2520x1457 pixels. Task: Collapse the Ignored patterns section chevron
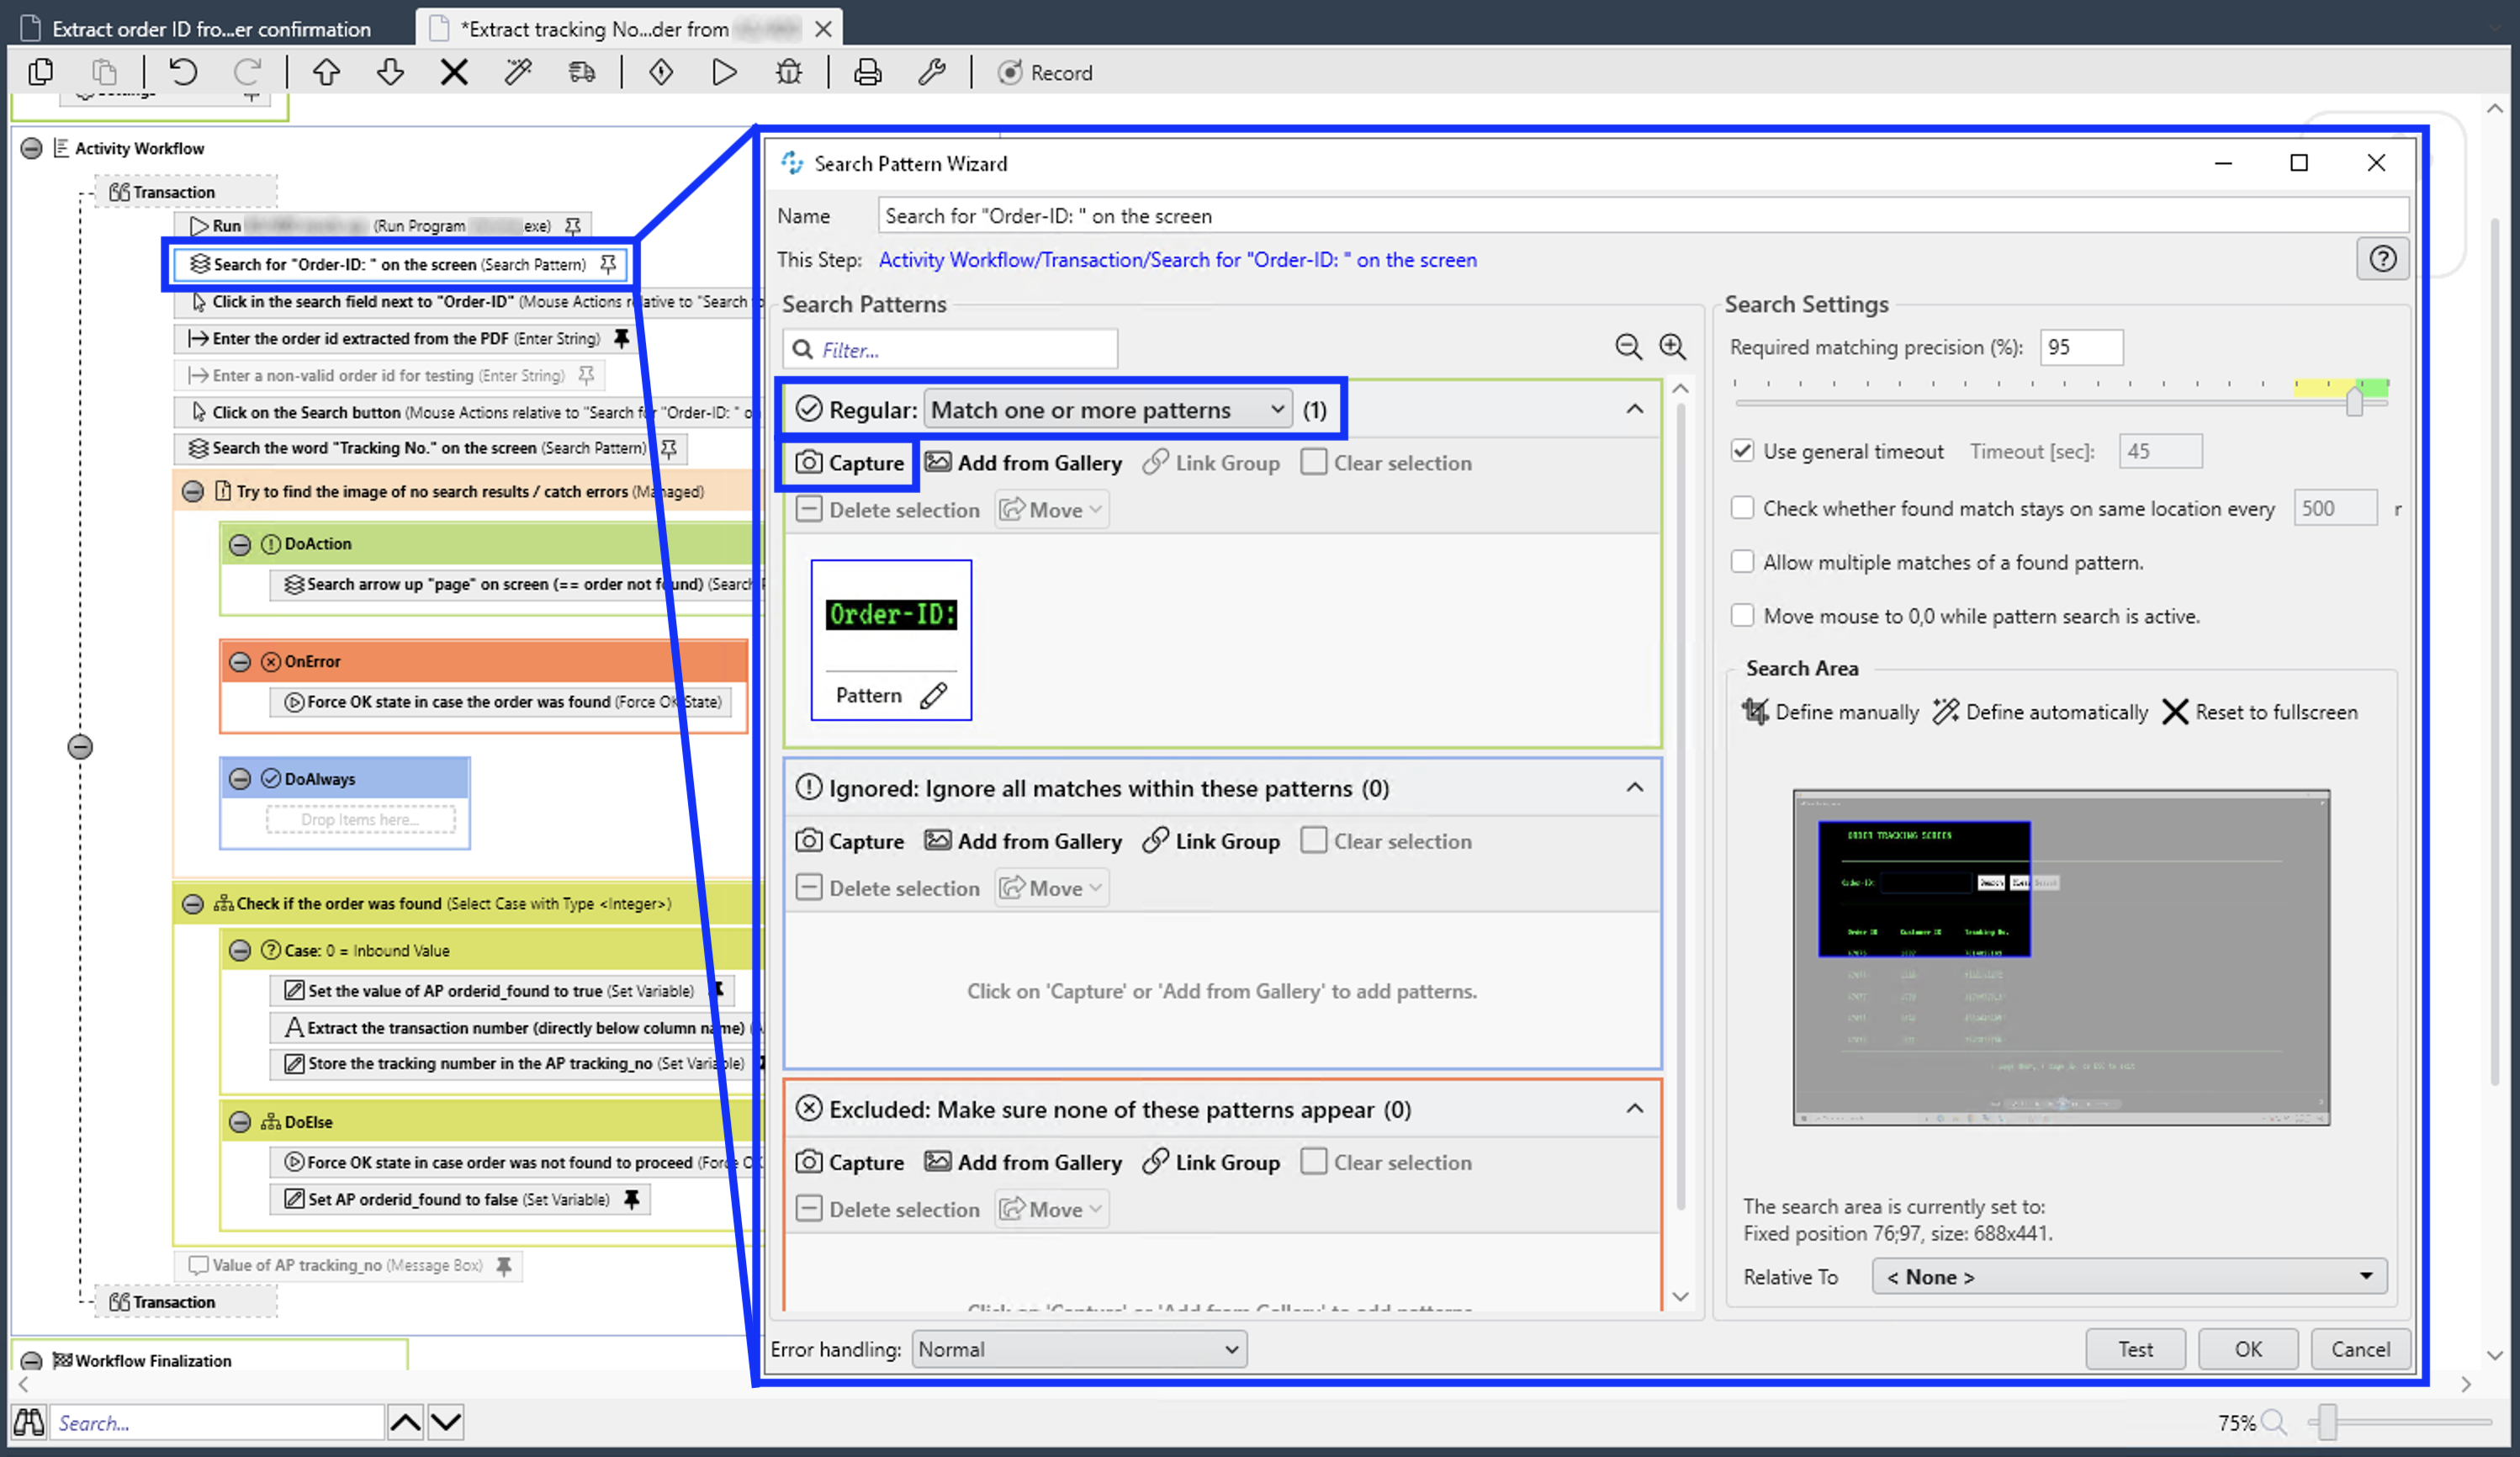click(1634, 788)
